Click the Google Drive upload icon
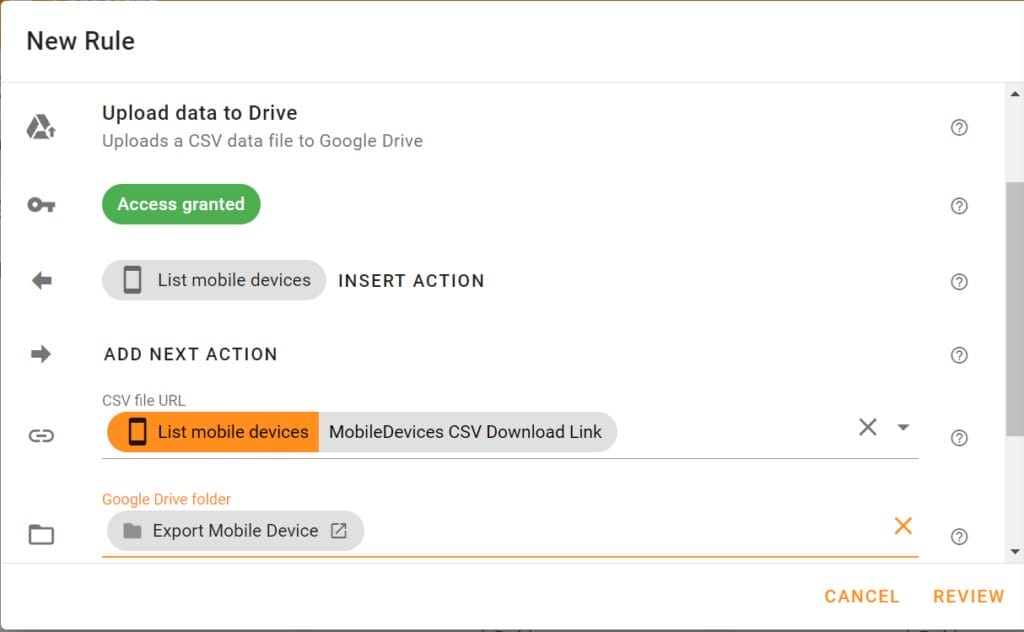Viewport: 1024px width, 632px height. (40, 126)
